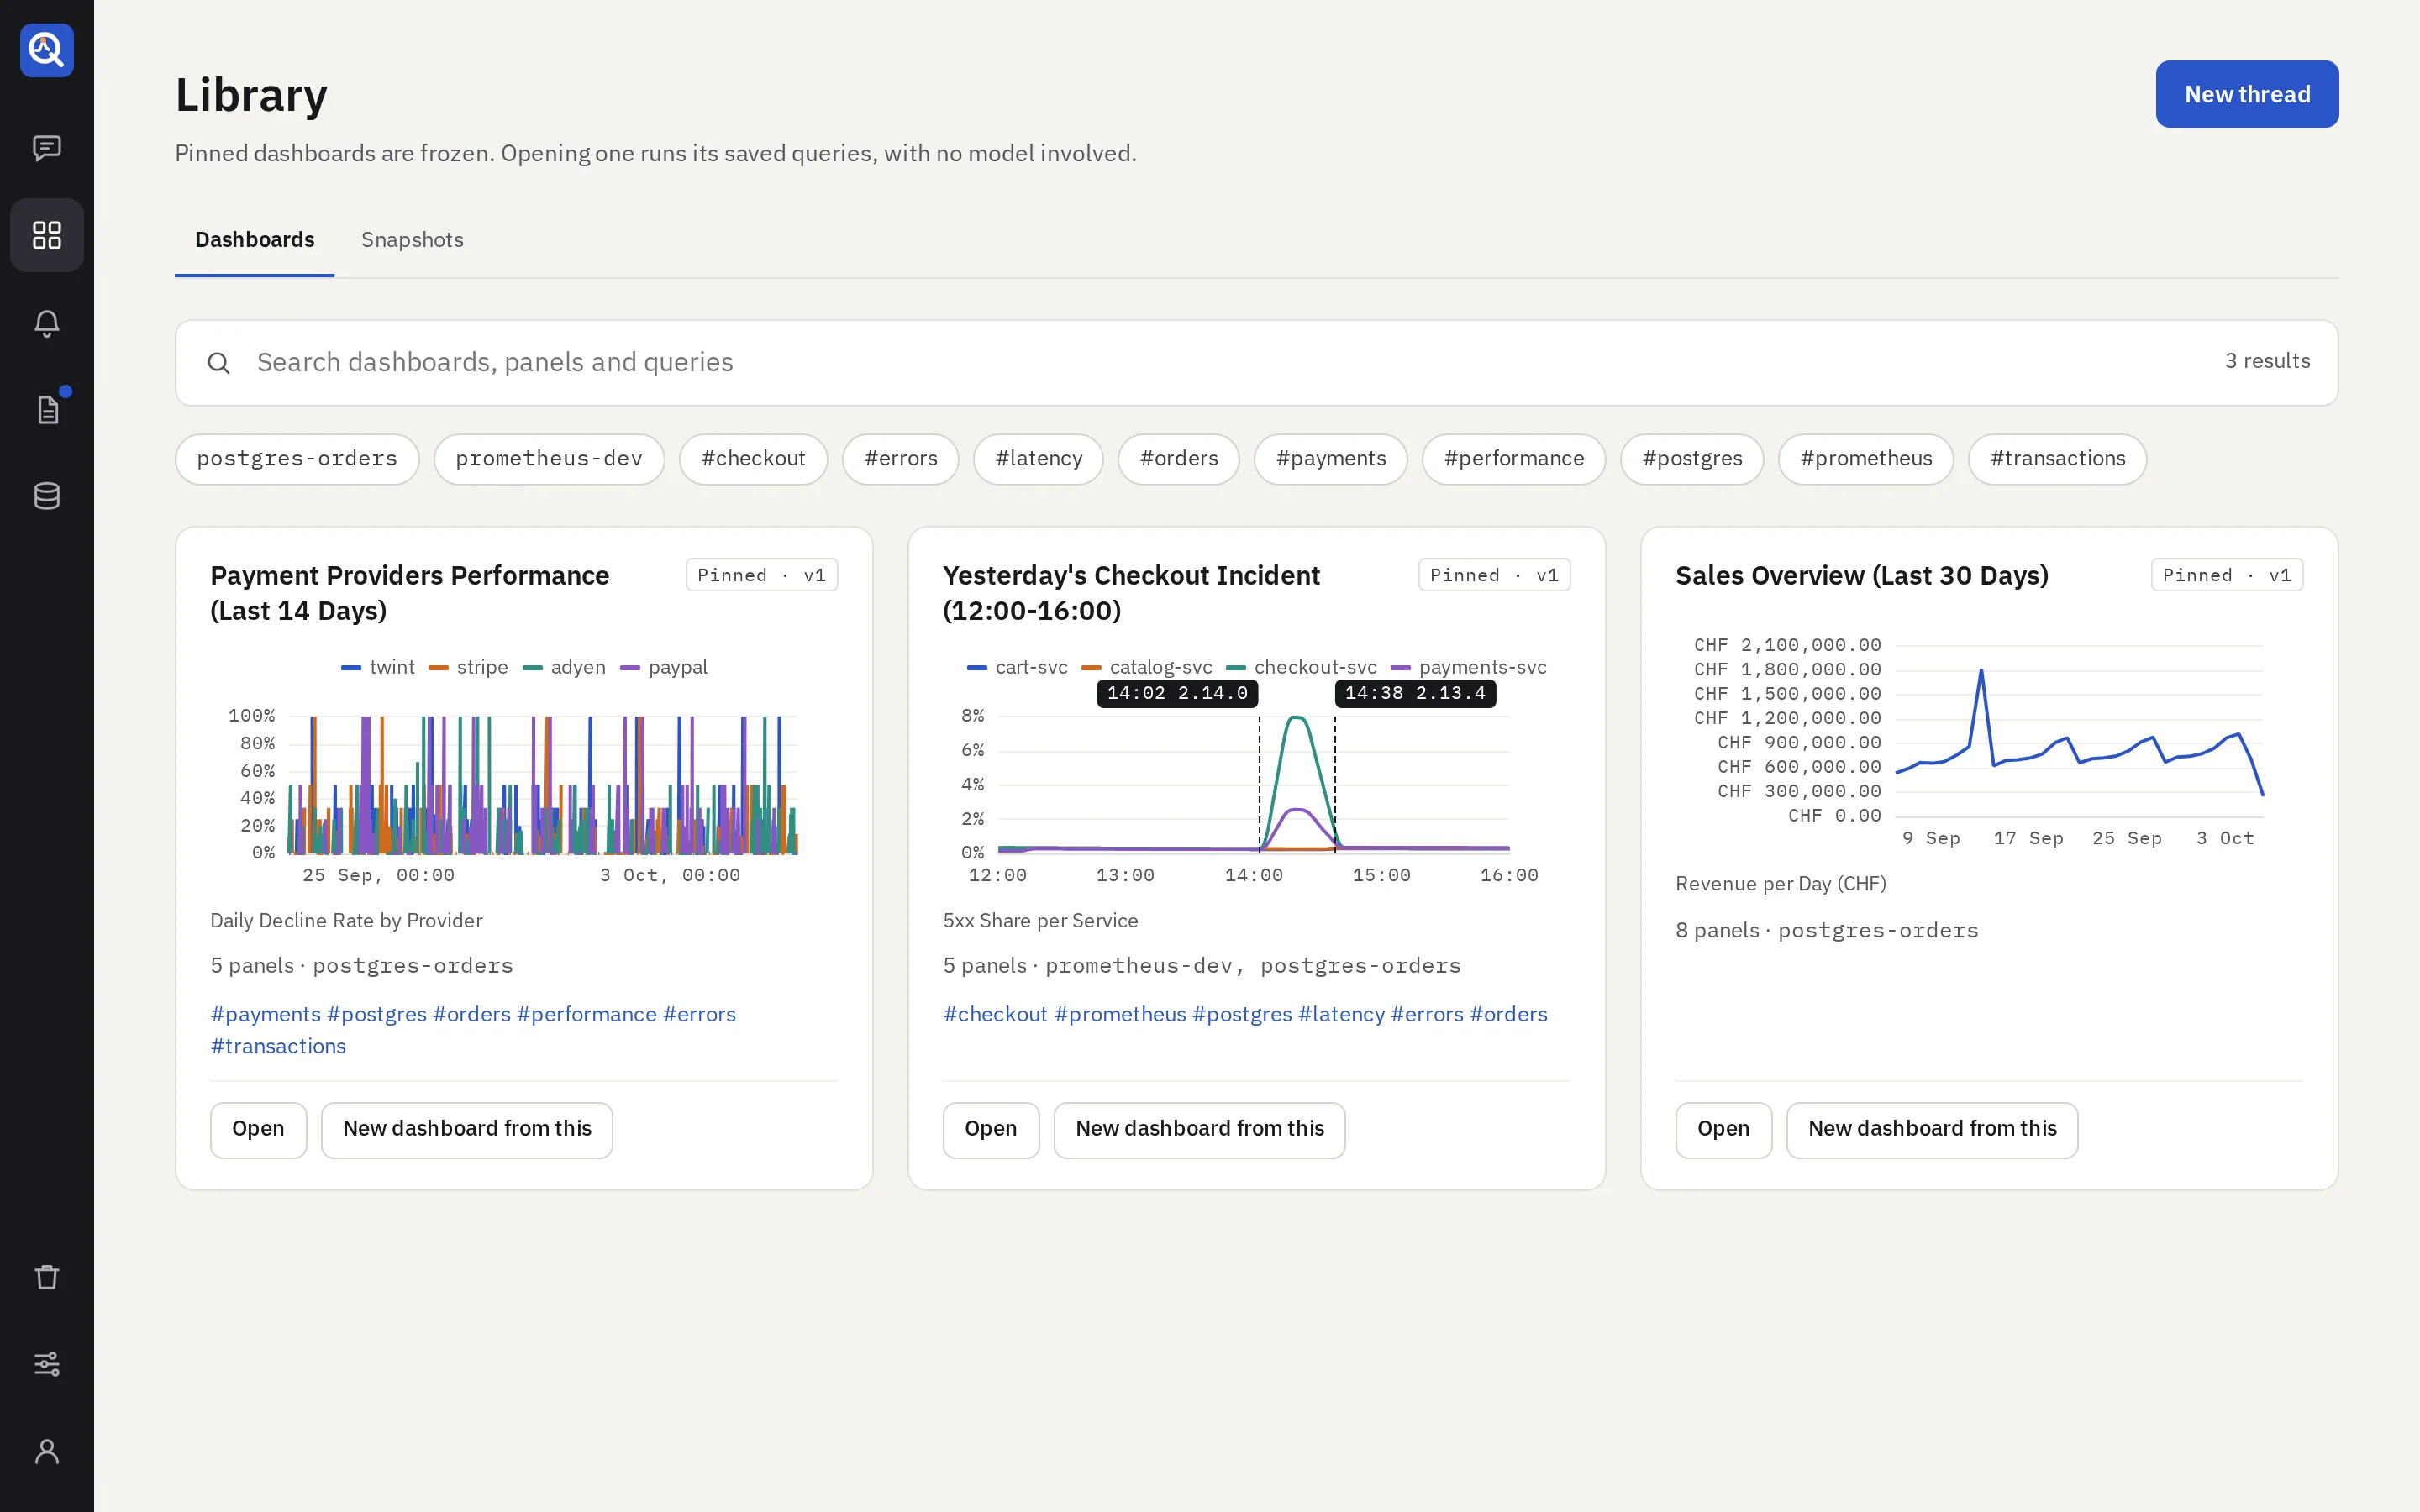This screenshot has width=2420, height=1512.
Task: Toggle the #checkout tag filter chip
Action: point(753,459)
